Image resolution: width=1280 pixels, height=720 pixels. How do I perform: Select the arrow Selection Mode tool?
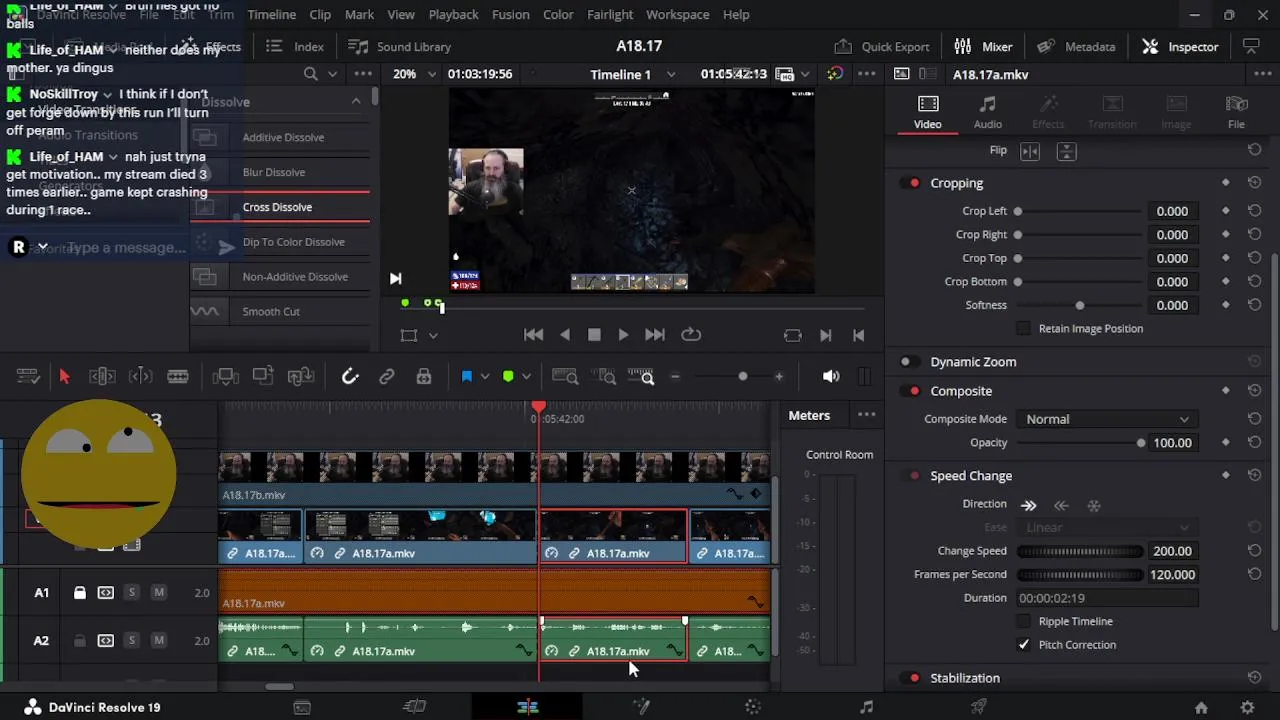click(65, 377)
